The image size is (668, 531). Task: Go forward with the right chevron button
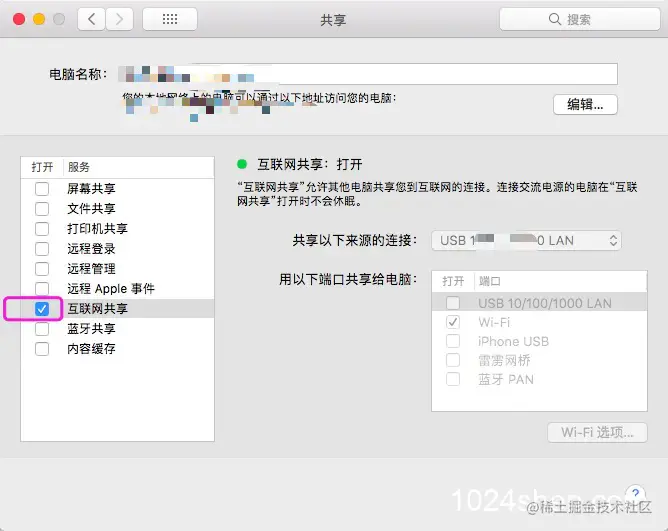[119, 19]
